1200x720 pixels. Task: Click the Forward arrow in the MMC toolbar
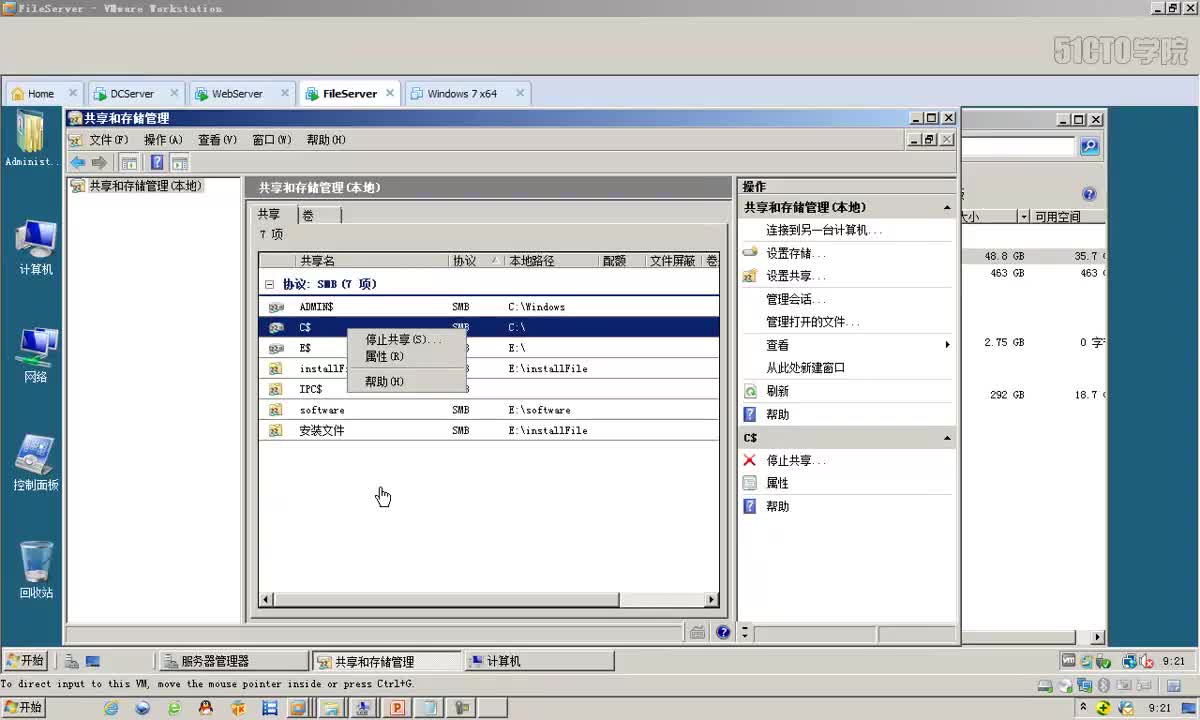(x=99, y=163)
